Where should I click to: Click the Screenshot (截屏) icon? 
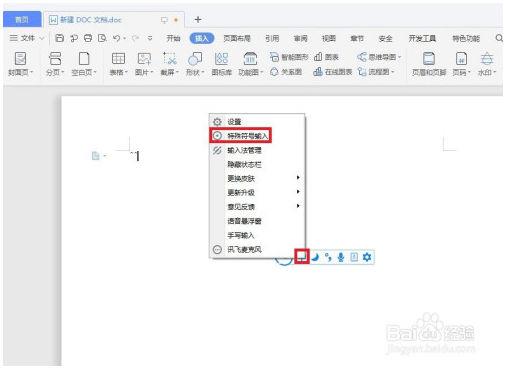pos(170,59)
